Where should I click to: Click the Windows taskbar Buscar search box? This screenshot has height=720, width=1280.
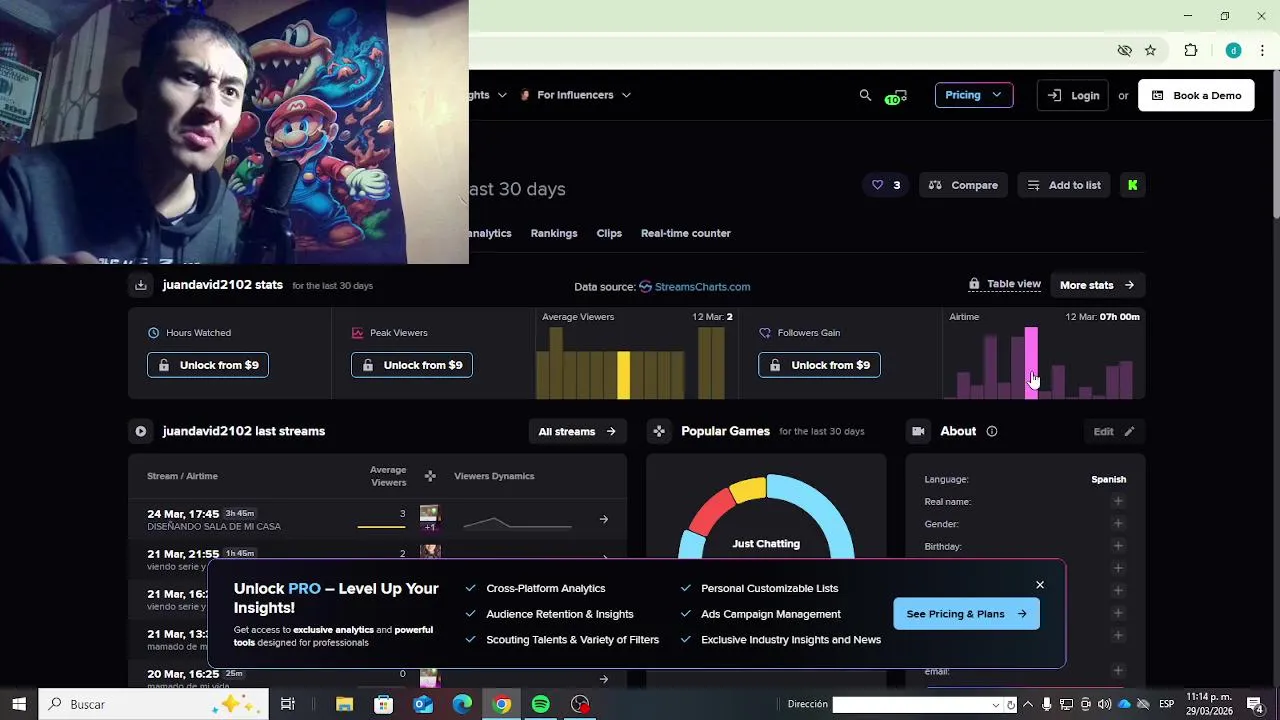(x=154, y=704)
